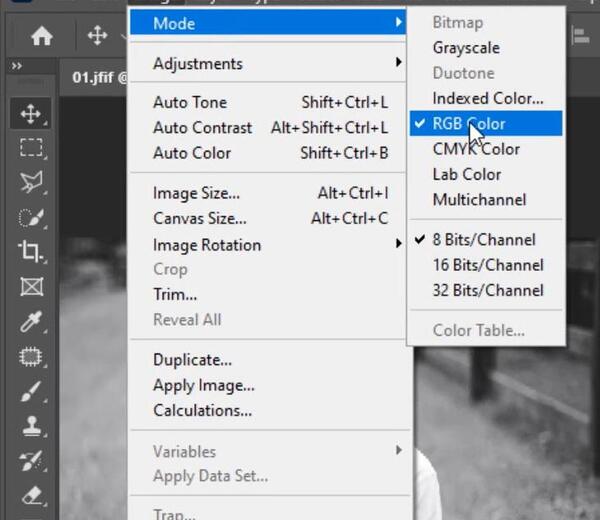Select 8 Bits/Channel option
Viewport: 600px width, 520px height.
pyautogui.click(x=486, y=240)
